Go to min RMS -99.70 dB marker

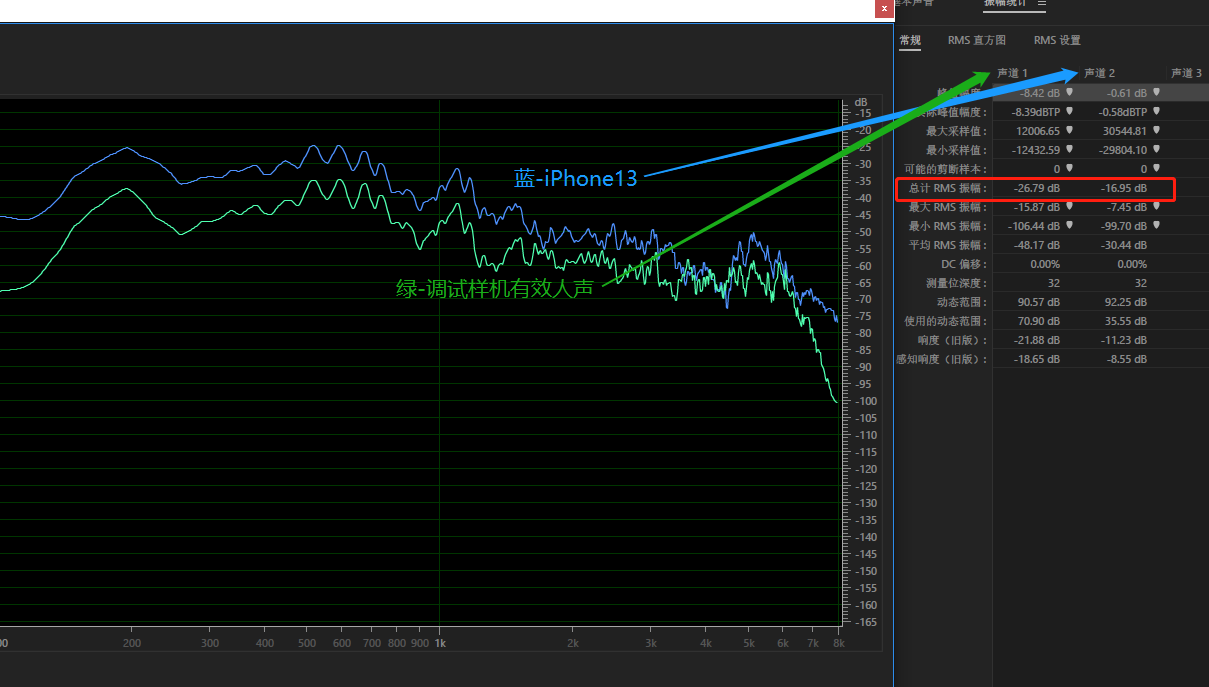(1156, 226)
